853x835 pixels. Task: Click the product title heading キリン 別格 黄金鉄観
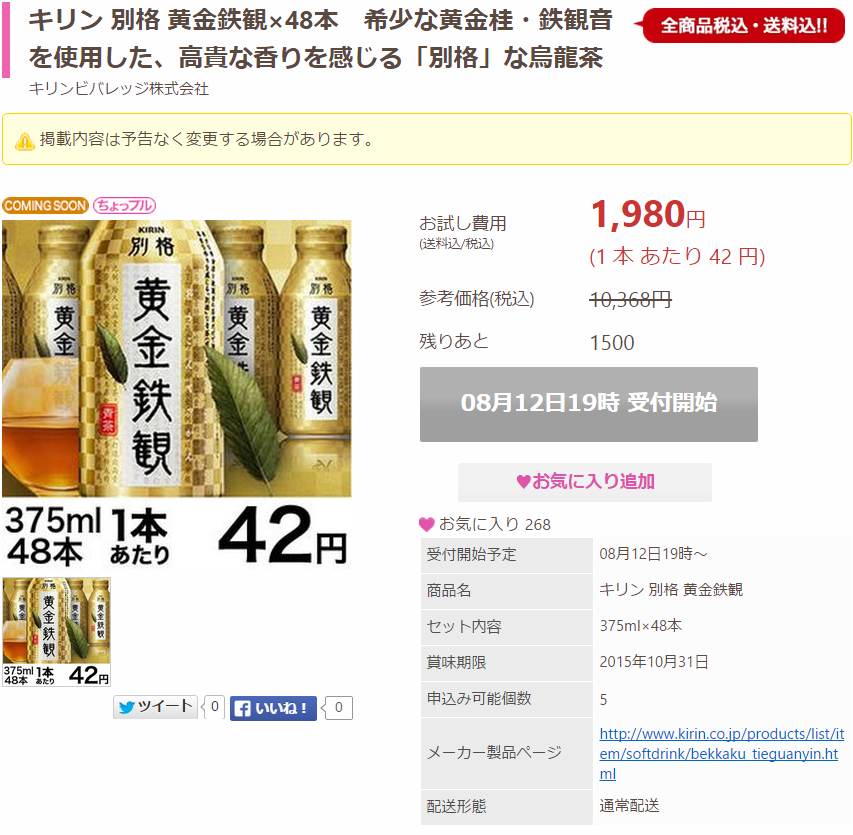pyautogui.click(x=320, y=39)
